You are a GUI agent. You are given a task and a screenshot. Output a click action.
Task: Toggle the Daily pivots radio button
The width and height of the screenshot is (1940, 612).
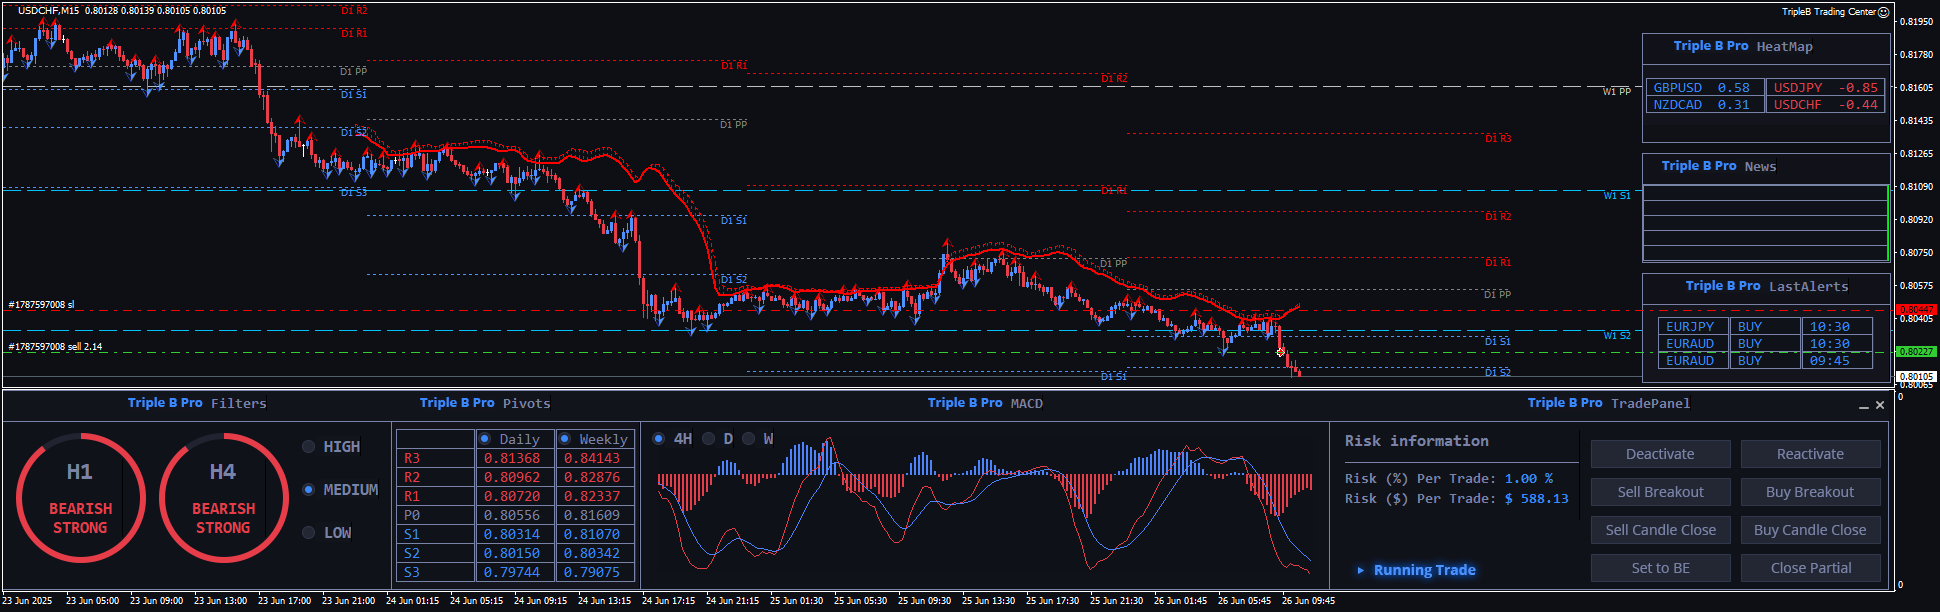485,439
